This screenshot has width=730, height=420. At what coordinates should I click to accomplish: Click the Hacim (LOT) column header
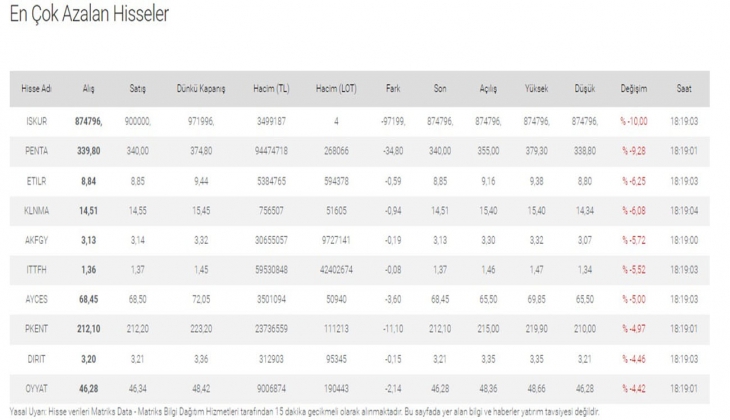(x=336, y=88)
